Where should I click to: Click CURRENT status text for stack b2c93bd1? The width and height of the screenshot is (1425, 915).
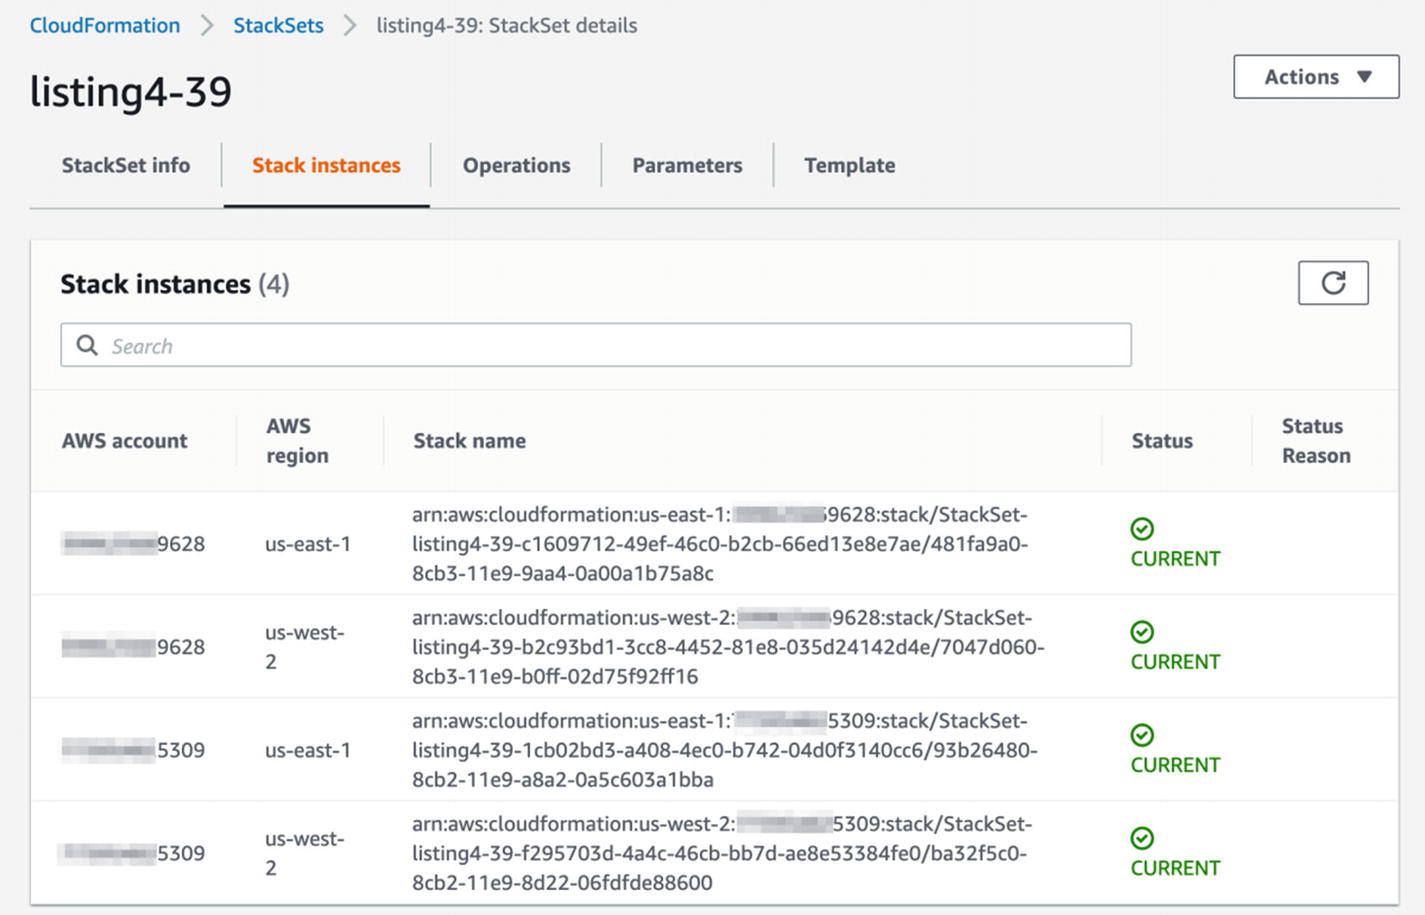point(1175,662)
